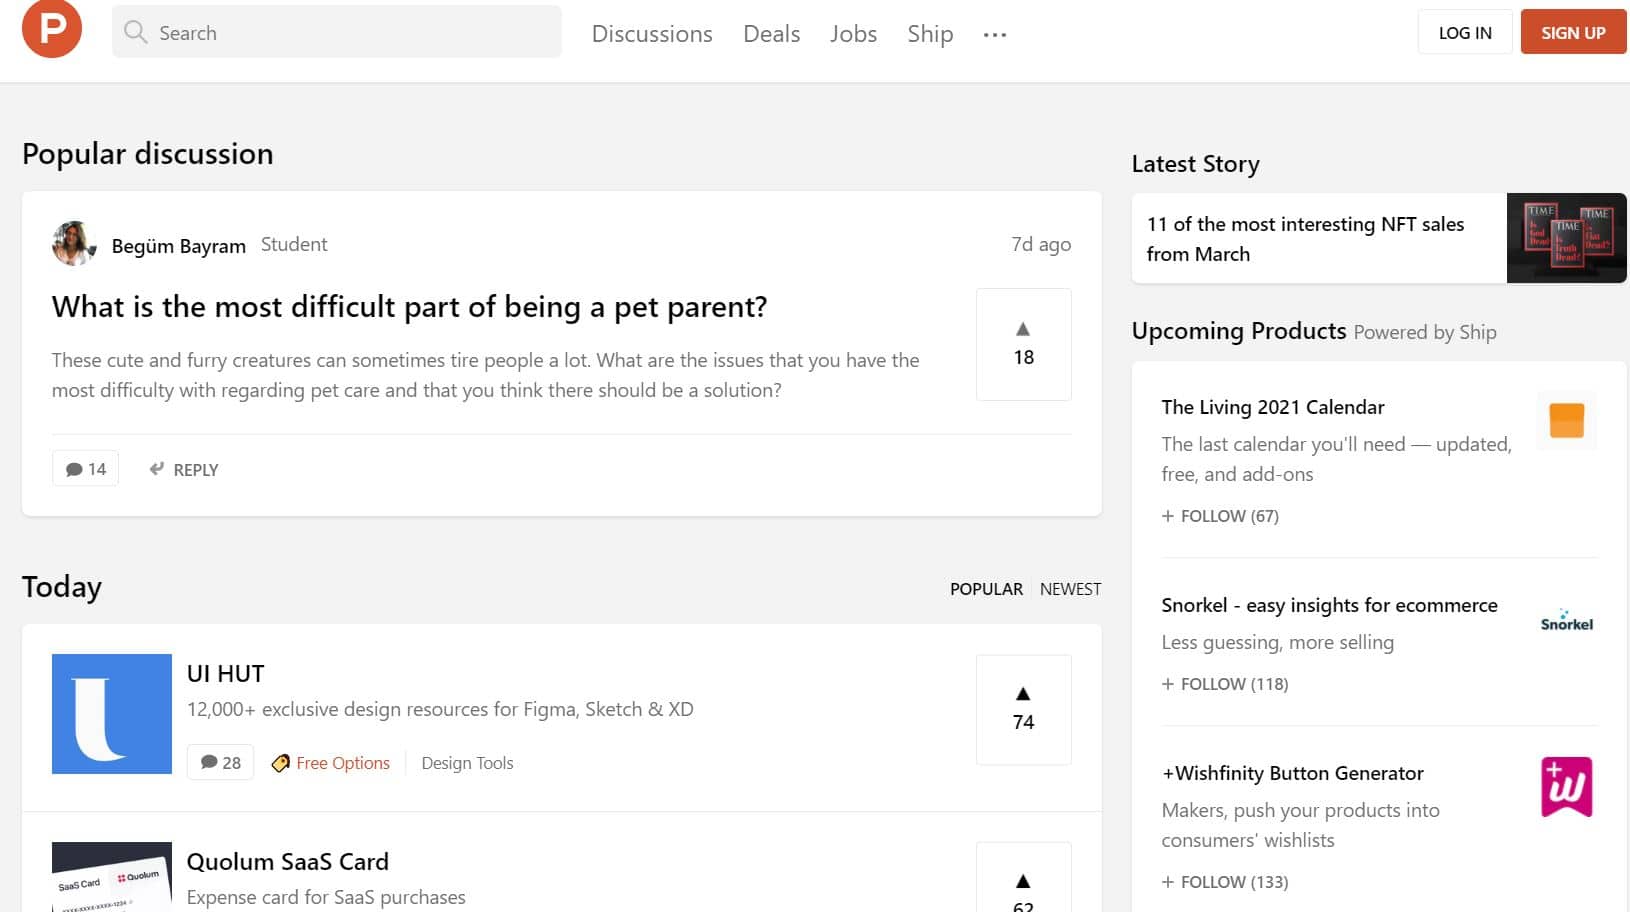This screenshot has height=912, width=1630.
Task: Open Snorkel easy insights for ecommerce
Action: point(1329,605)
